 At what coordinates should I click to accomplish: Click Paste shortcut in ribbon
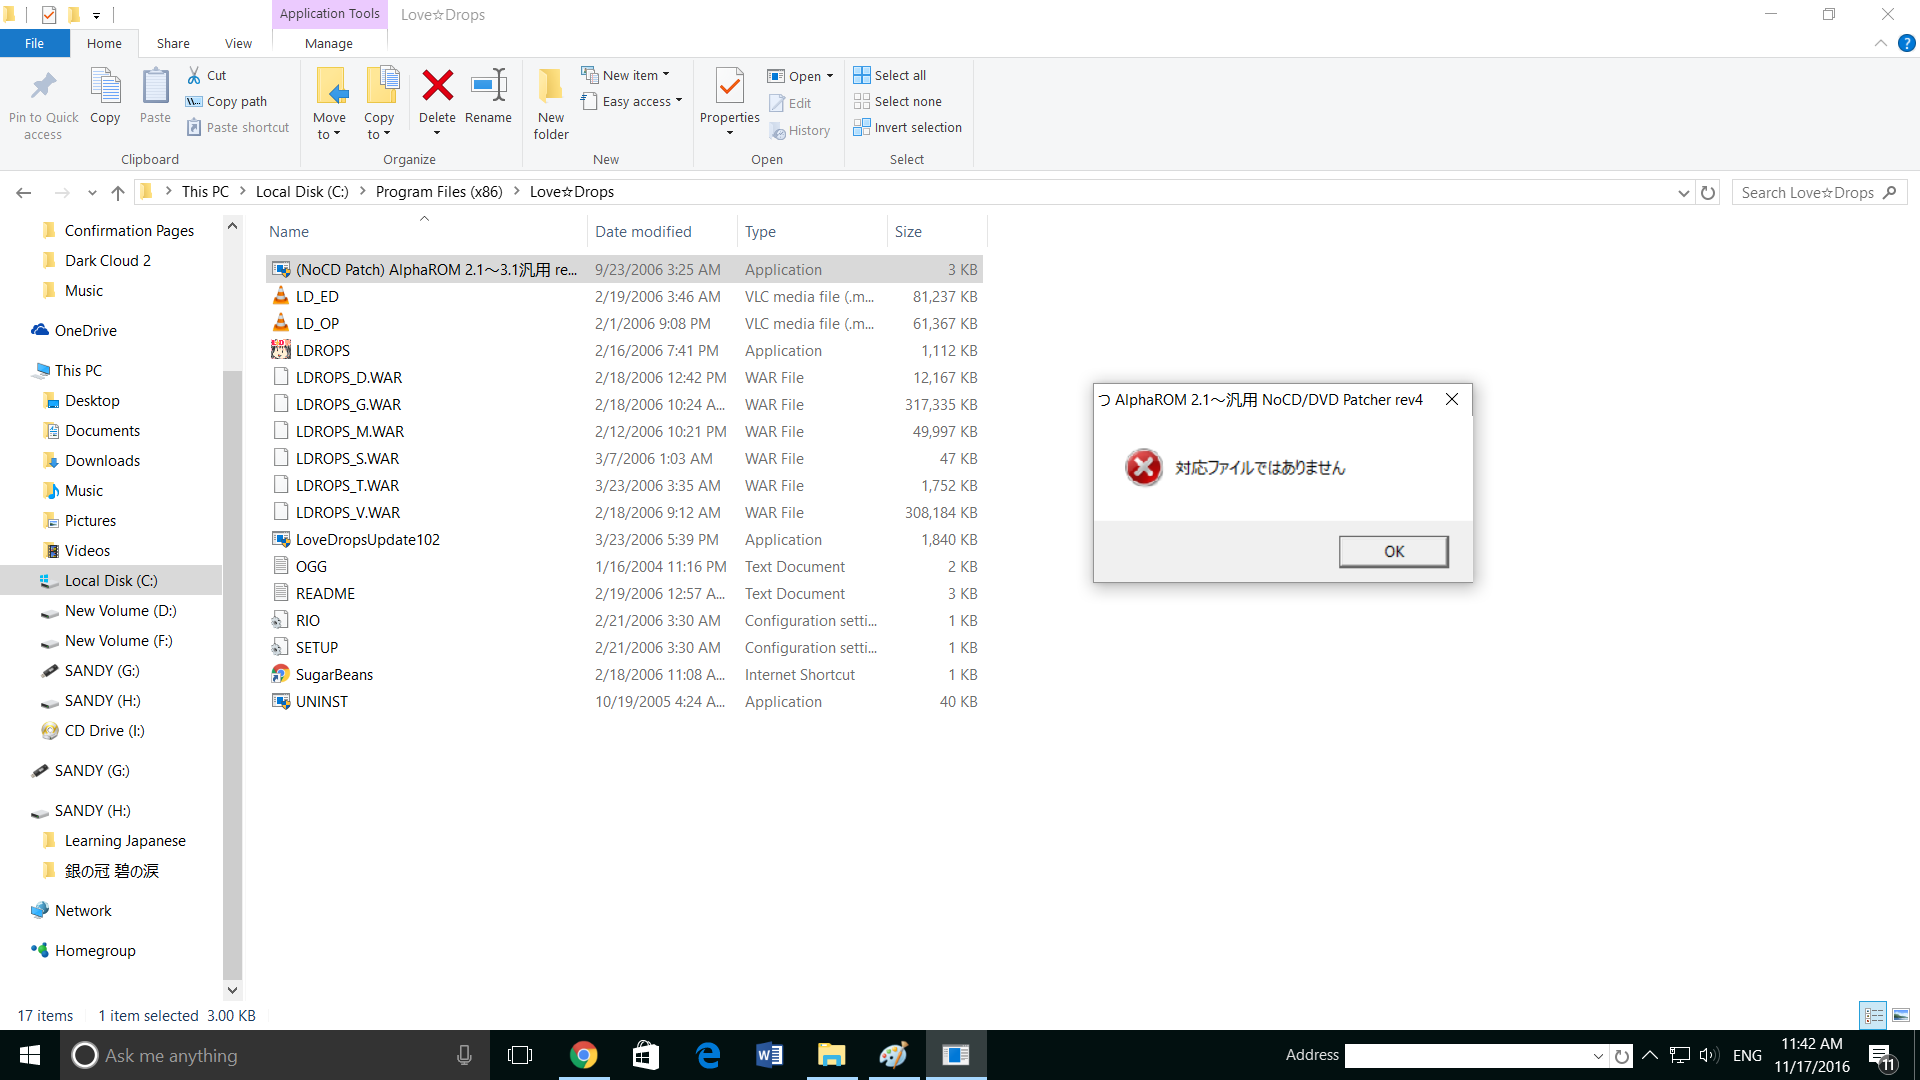(x=238, y=127)
